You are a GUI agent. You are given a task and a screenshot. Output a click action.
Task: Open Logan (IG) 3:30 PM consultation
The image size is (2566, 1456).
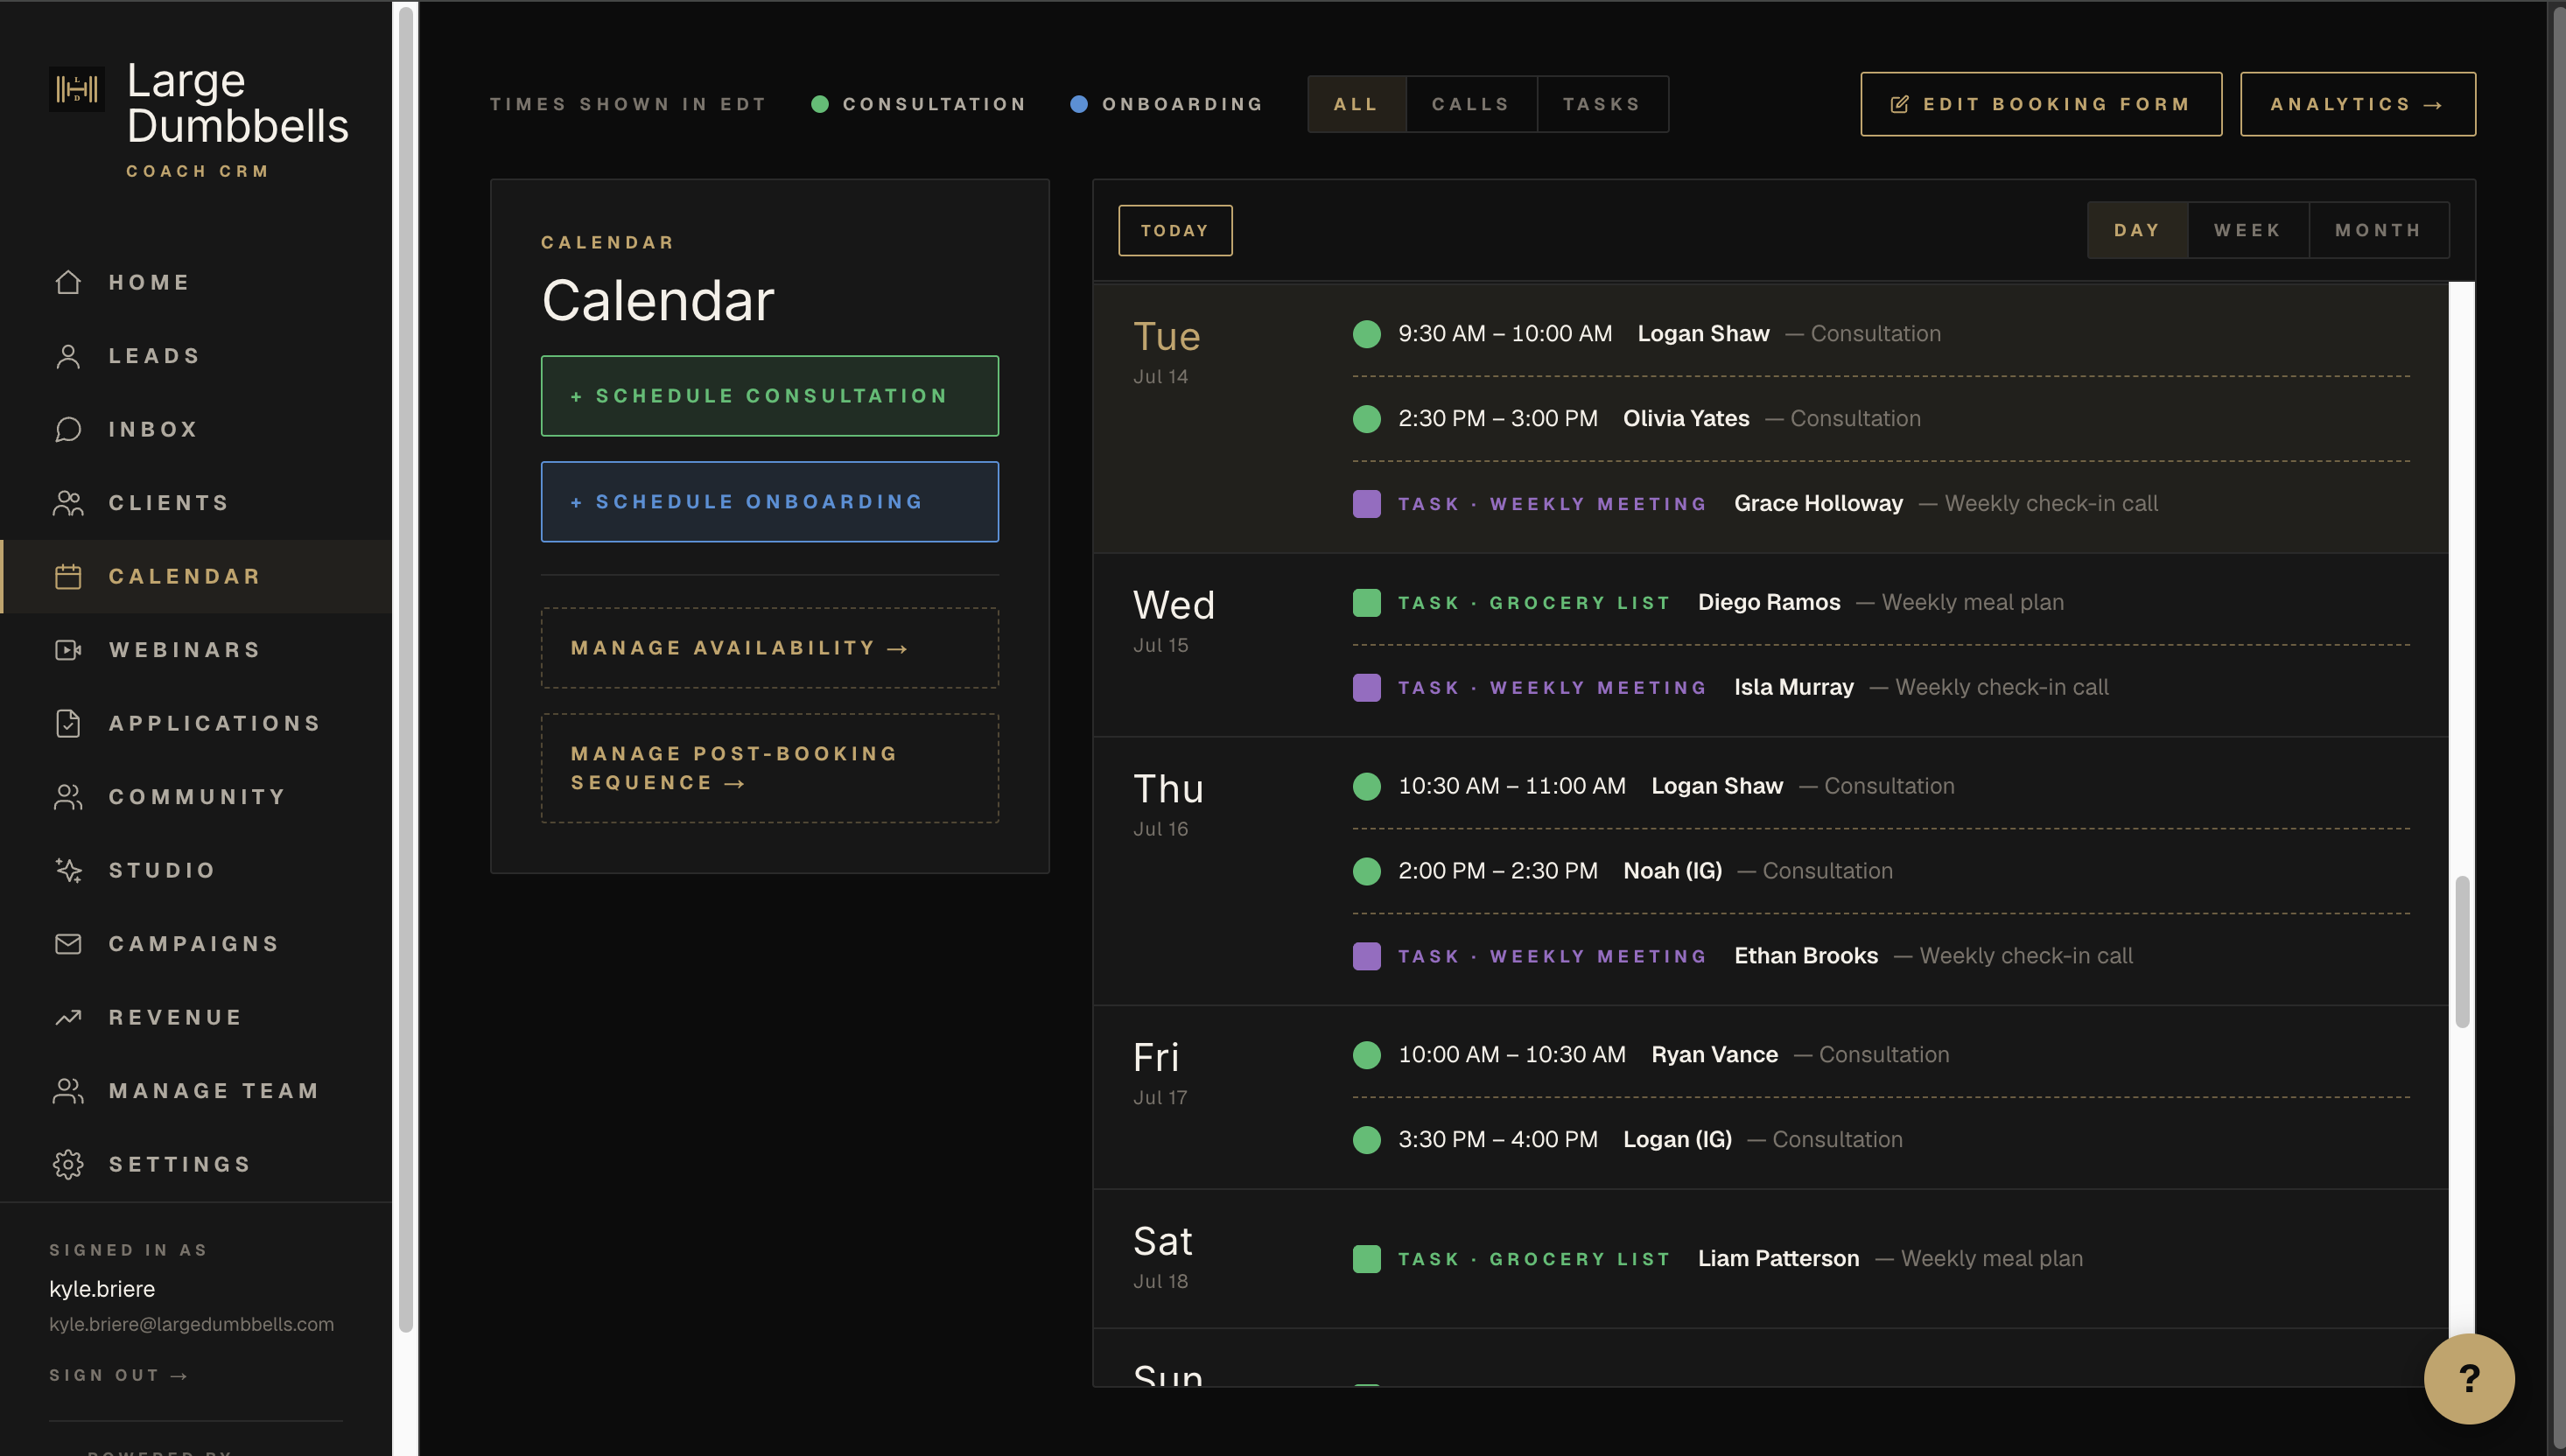coord(1880,1139)
